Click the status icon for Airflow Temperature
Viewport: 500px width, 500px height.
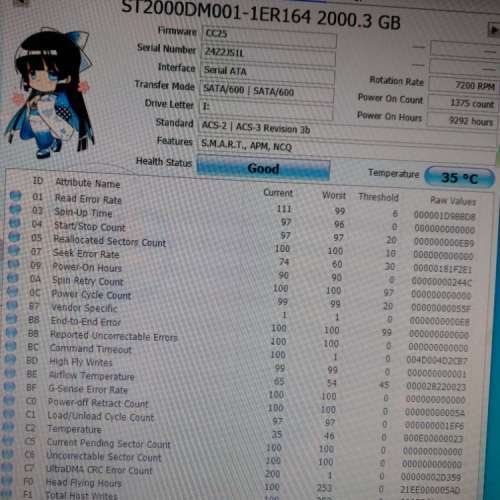tap(10, 373)
